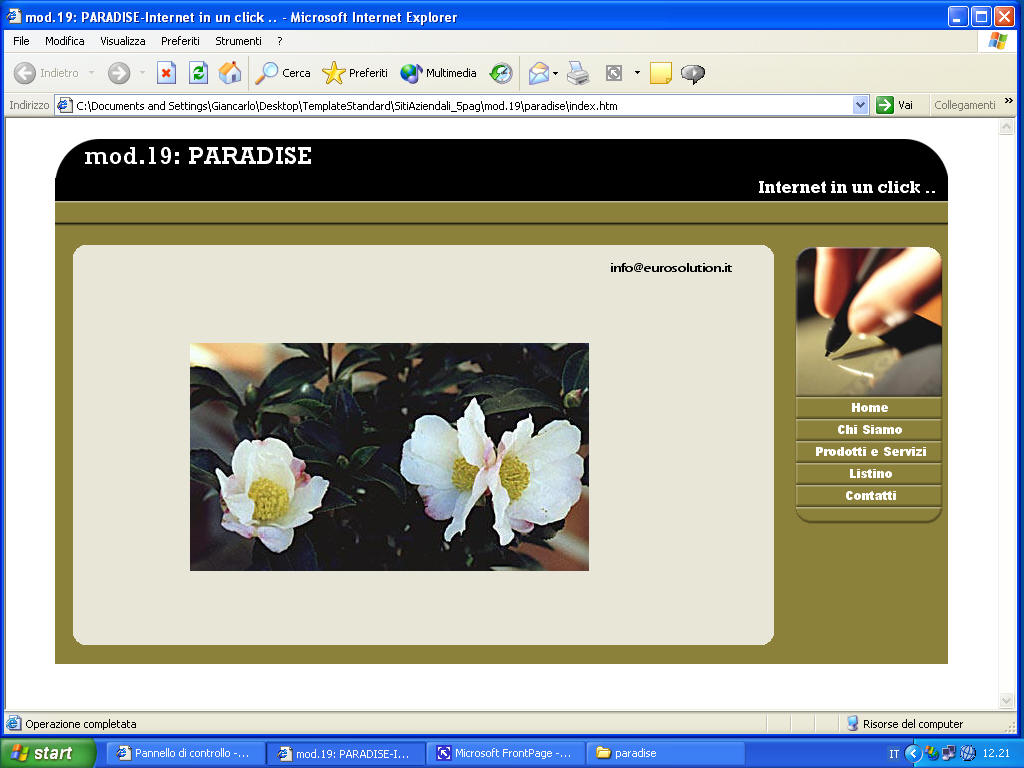
Task: Click the IT language indicator
Action: pos(894,754)
